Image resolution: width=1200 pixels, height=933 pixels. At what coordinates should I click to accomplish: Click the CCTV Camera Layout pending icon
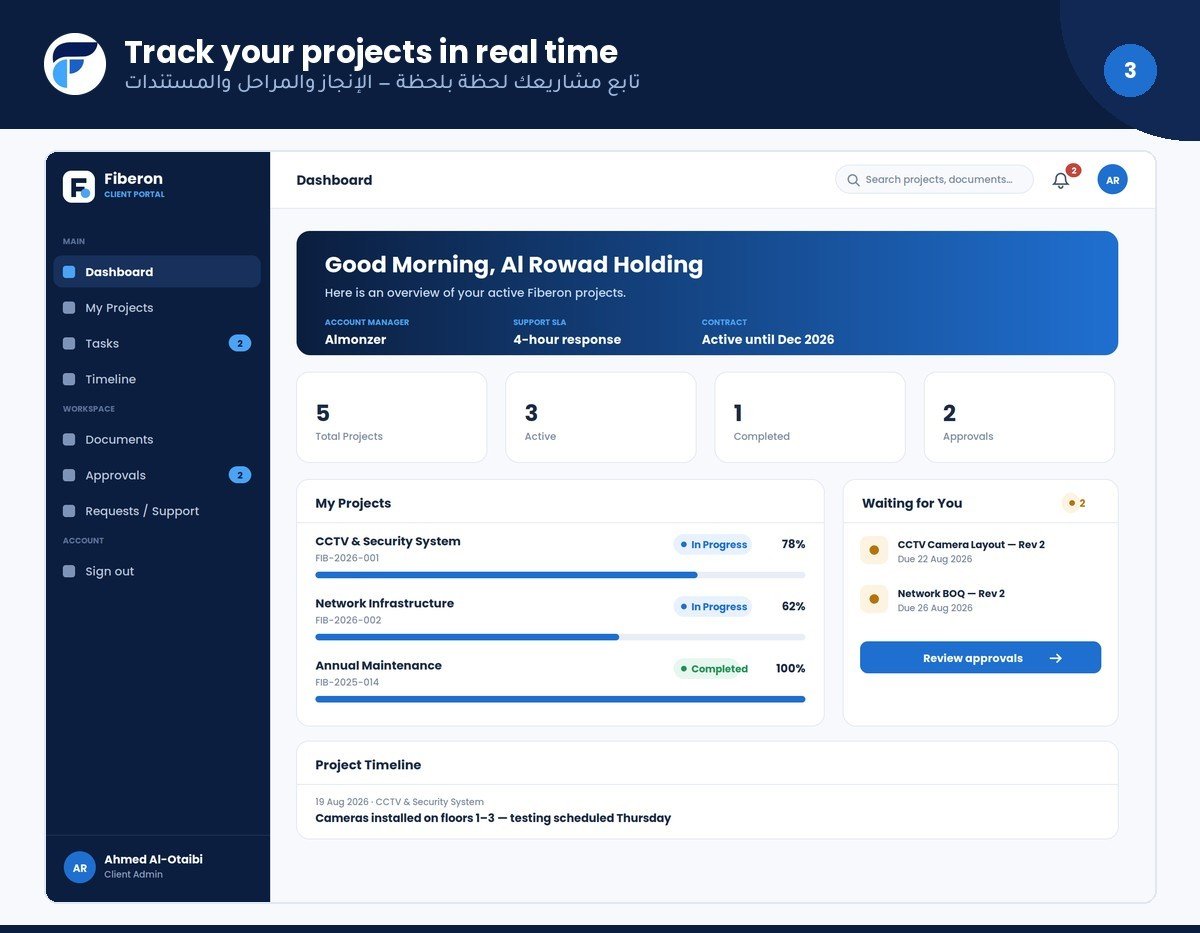pyautogui.click(x=874, y=550)
